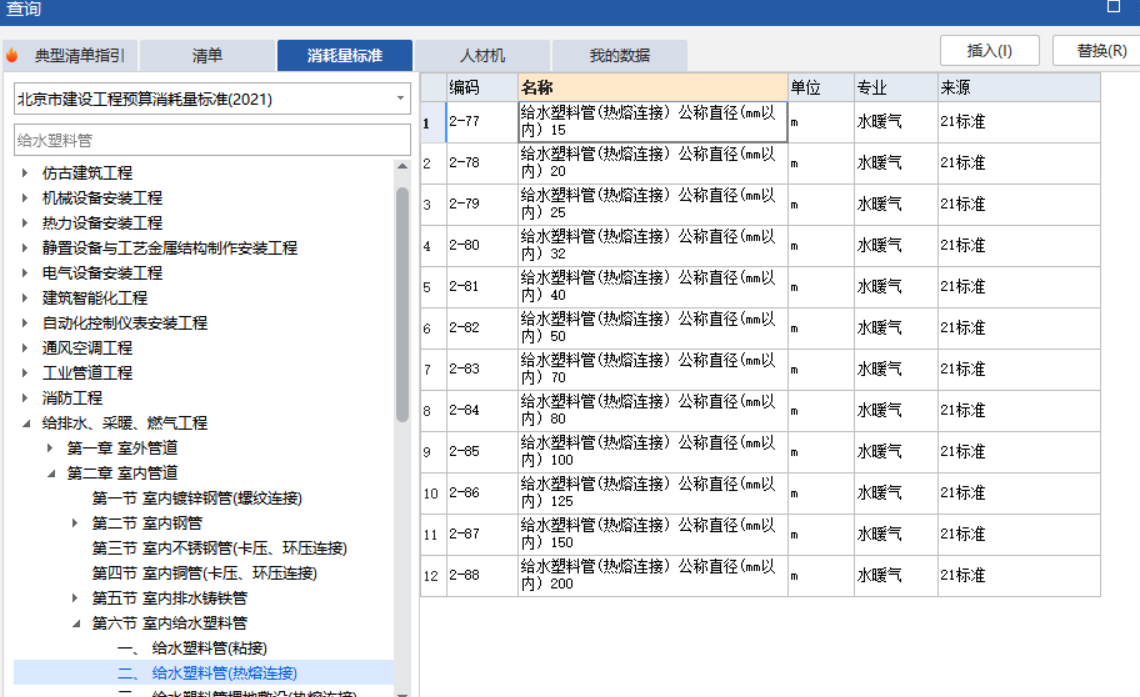Switch to the 我的数据 tab
This screenshot has height=697, width=1140.
pyautogui.click(x=619, y=55)
